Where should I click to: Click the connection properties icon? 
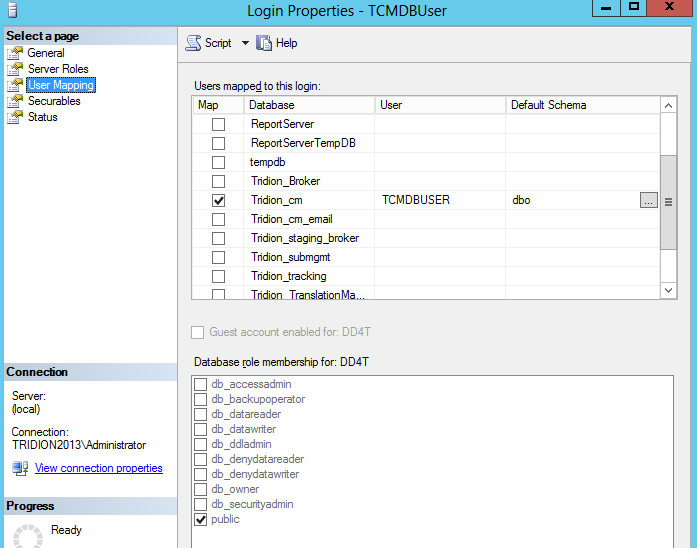(x=20, y=468)
